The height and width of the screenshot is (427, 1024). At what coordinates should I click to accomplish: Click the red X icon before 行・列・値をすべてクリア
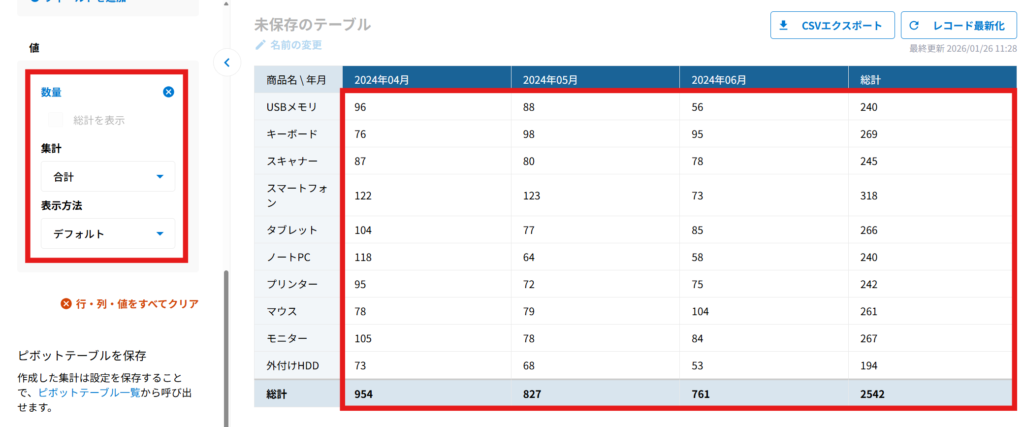tap(66, 304)
